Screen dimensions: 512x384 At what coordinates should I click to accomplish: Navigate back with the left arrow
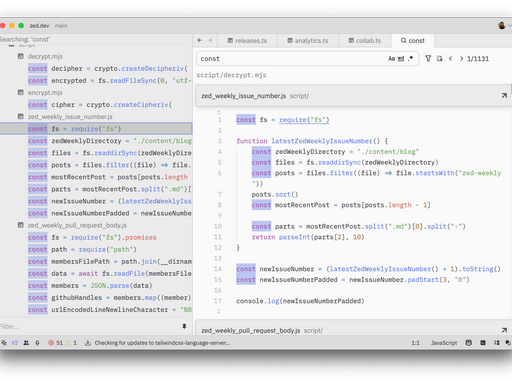(200, 40)
